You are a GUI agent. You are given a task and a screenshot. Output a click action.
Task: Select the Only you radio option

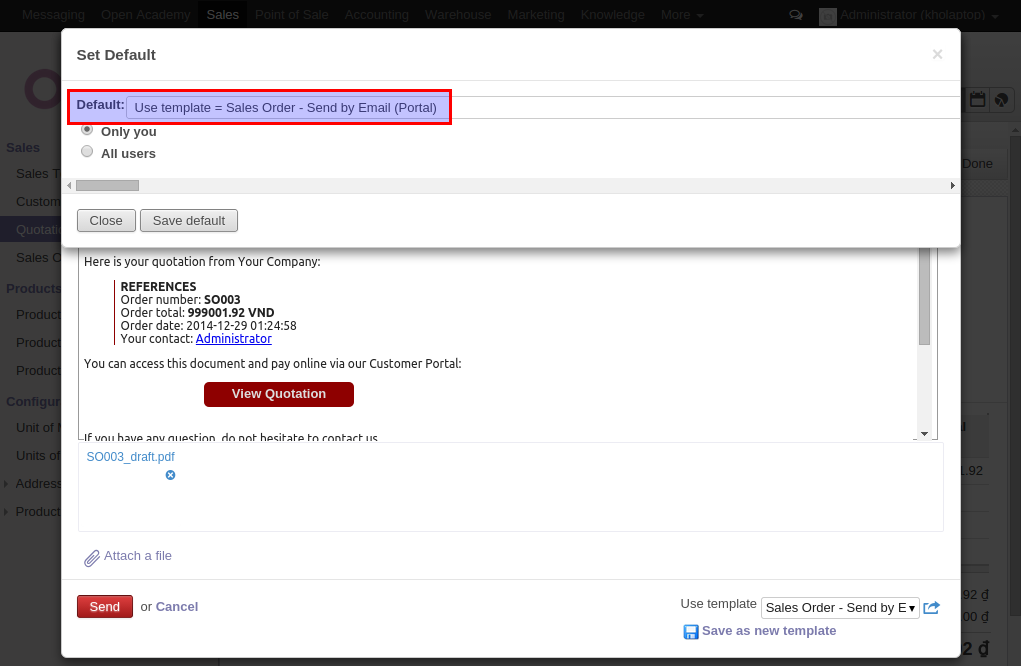(87, 130)
